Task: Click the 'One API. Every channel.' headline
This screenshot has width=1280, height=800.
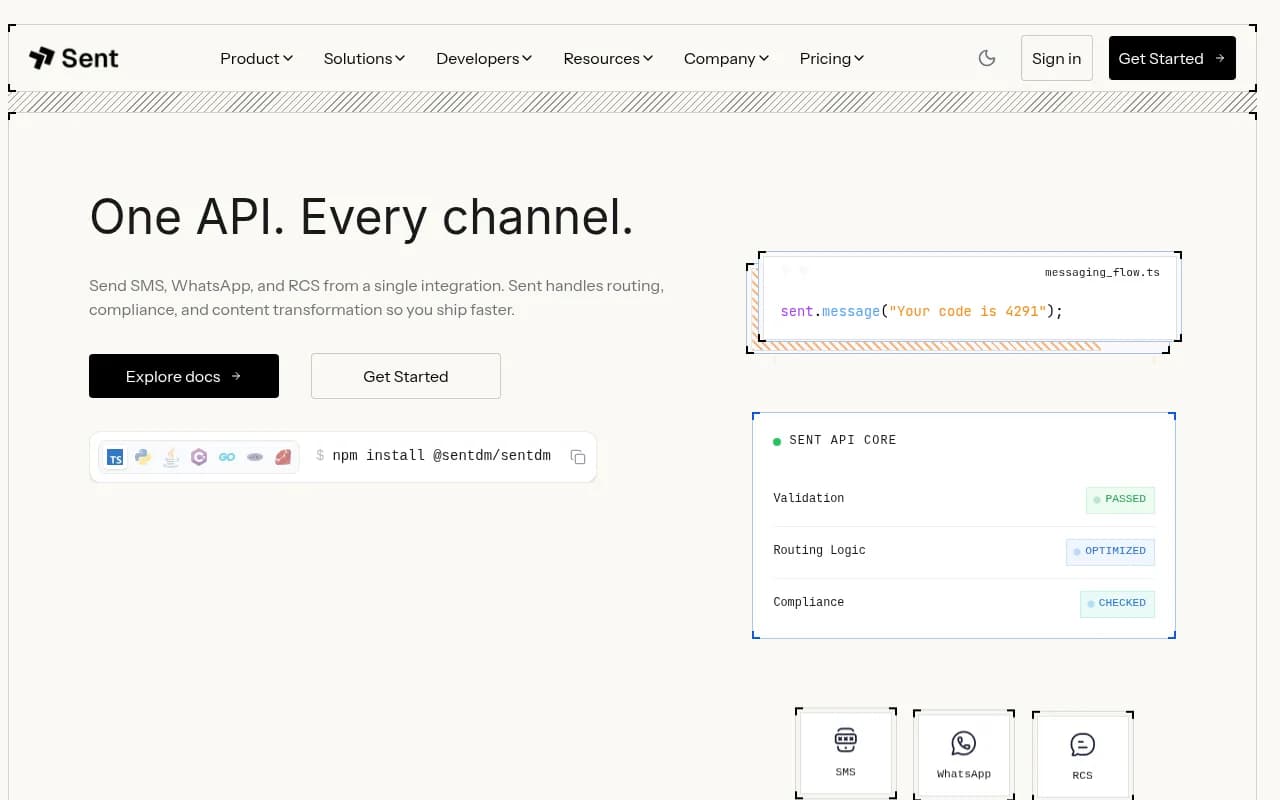Action: [362, 217]
